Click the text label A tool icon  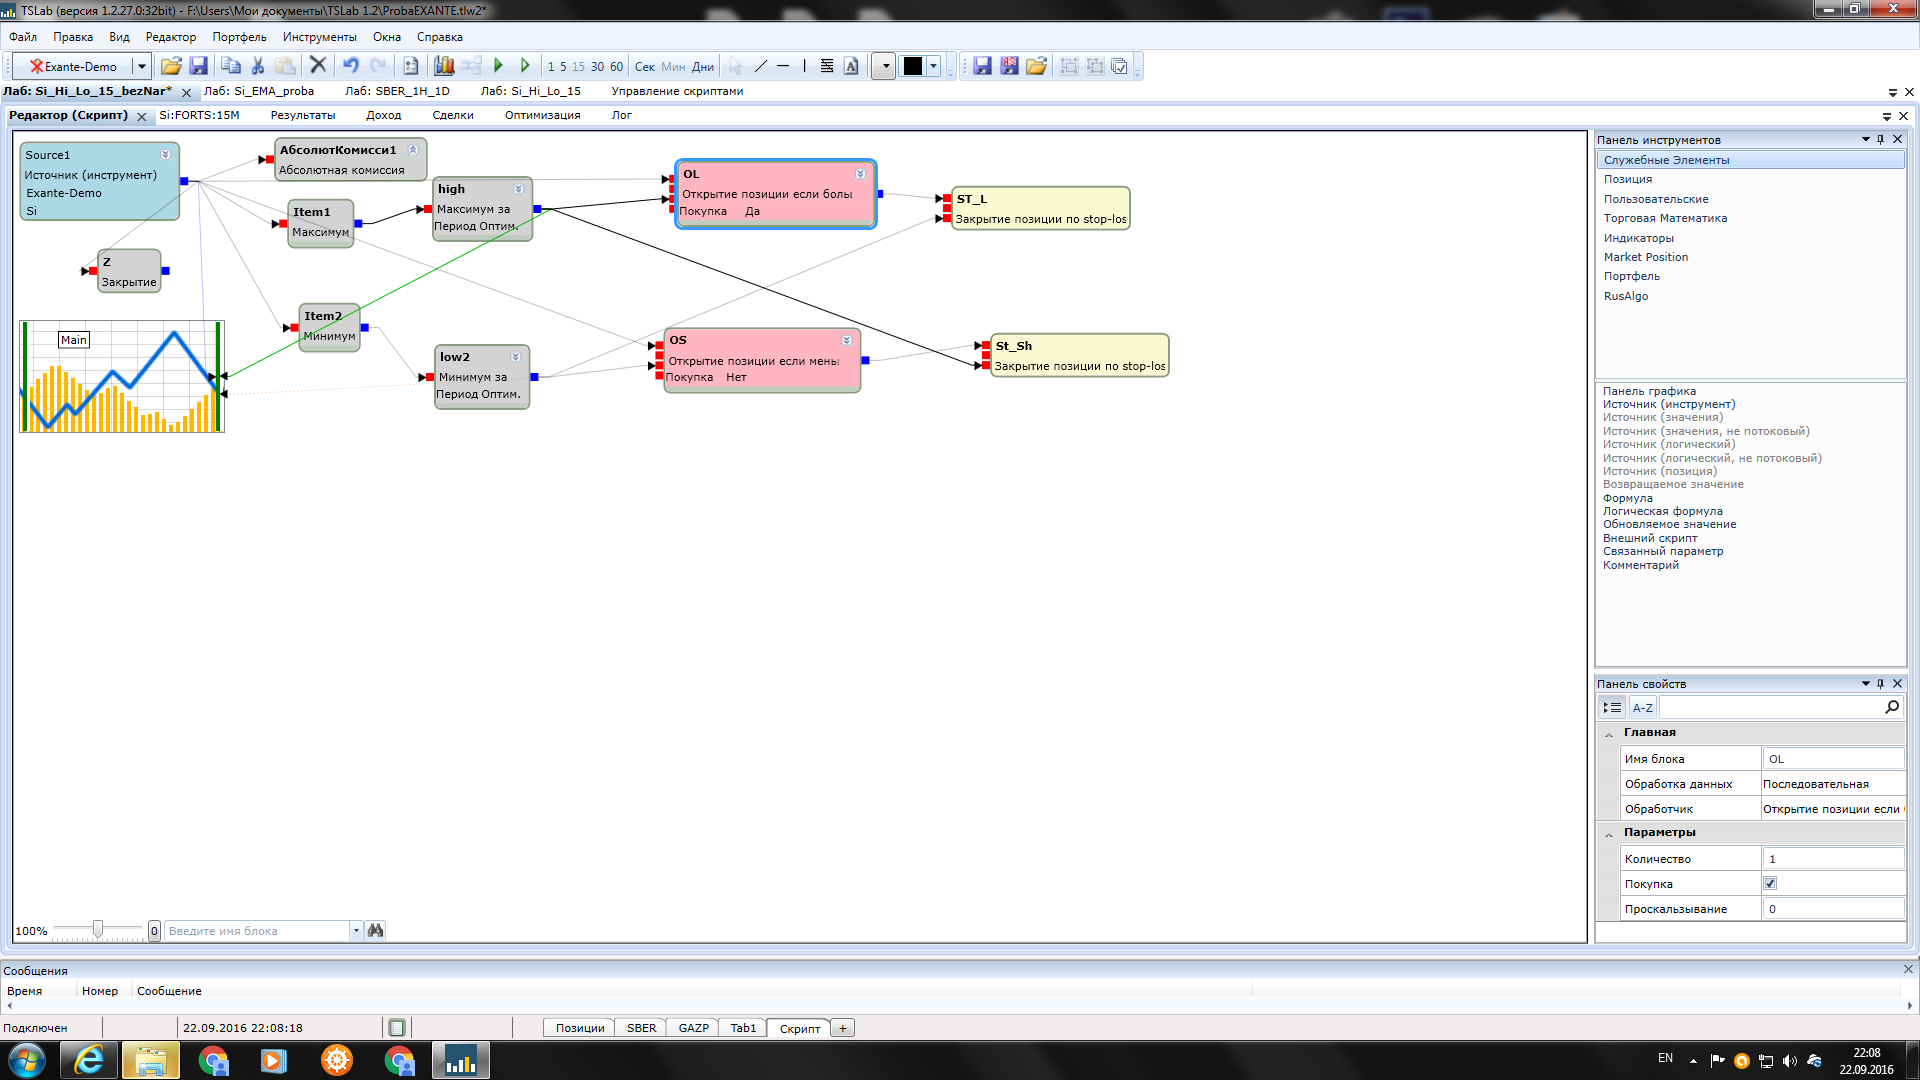(851, 66)
